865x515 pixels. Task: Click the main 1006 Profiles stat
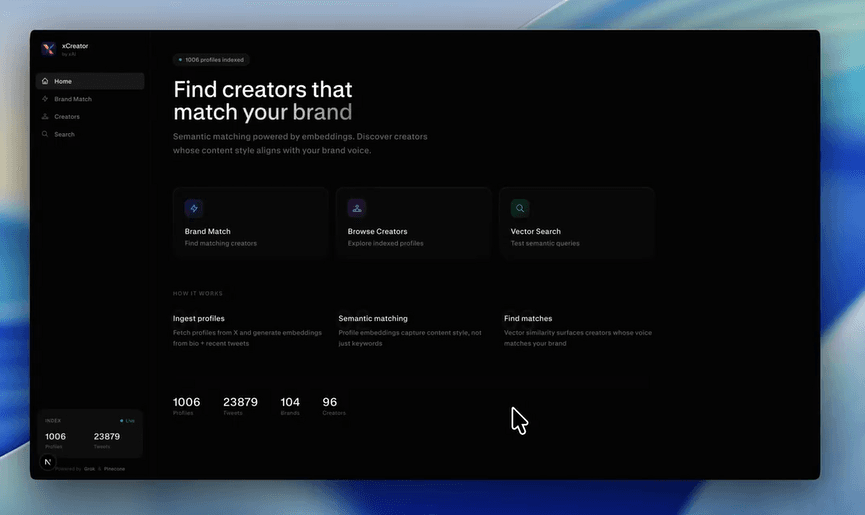tap(186, 406)
